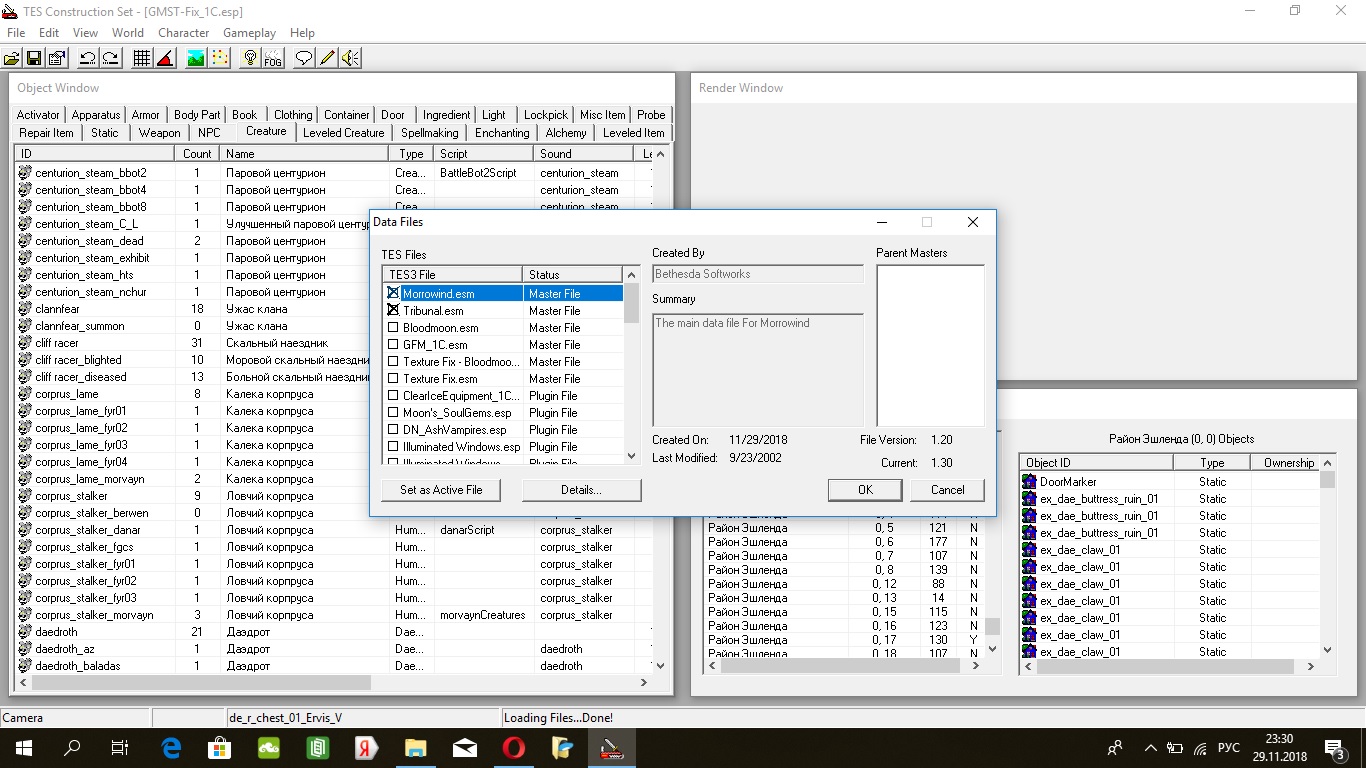Click the Created By text field
This screenshot has width=1366, height=768.
tap(758, 274)
